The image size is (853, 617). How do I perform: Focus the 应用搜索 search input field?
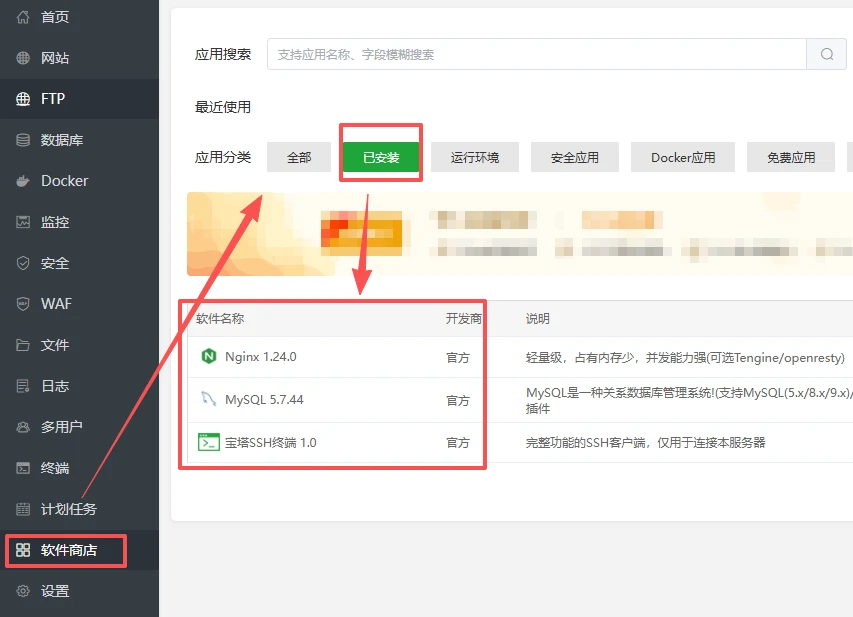pos(536,55)
